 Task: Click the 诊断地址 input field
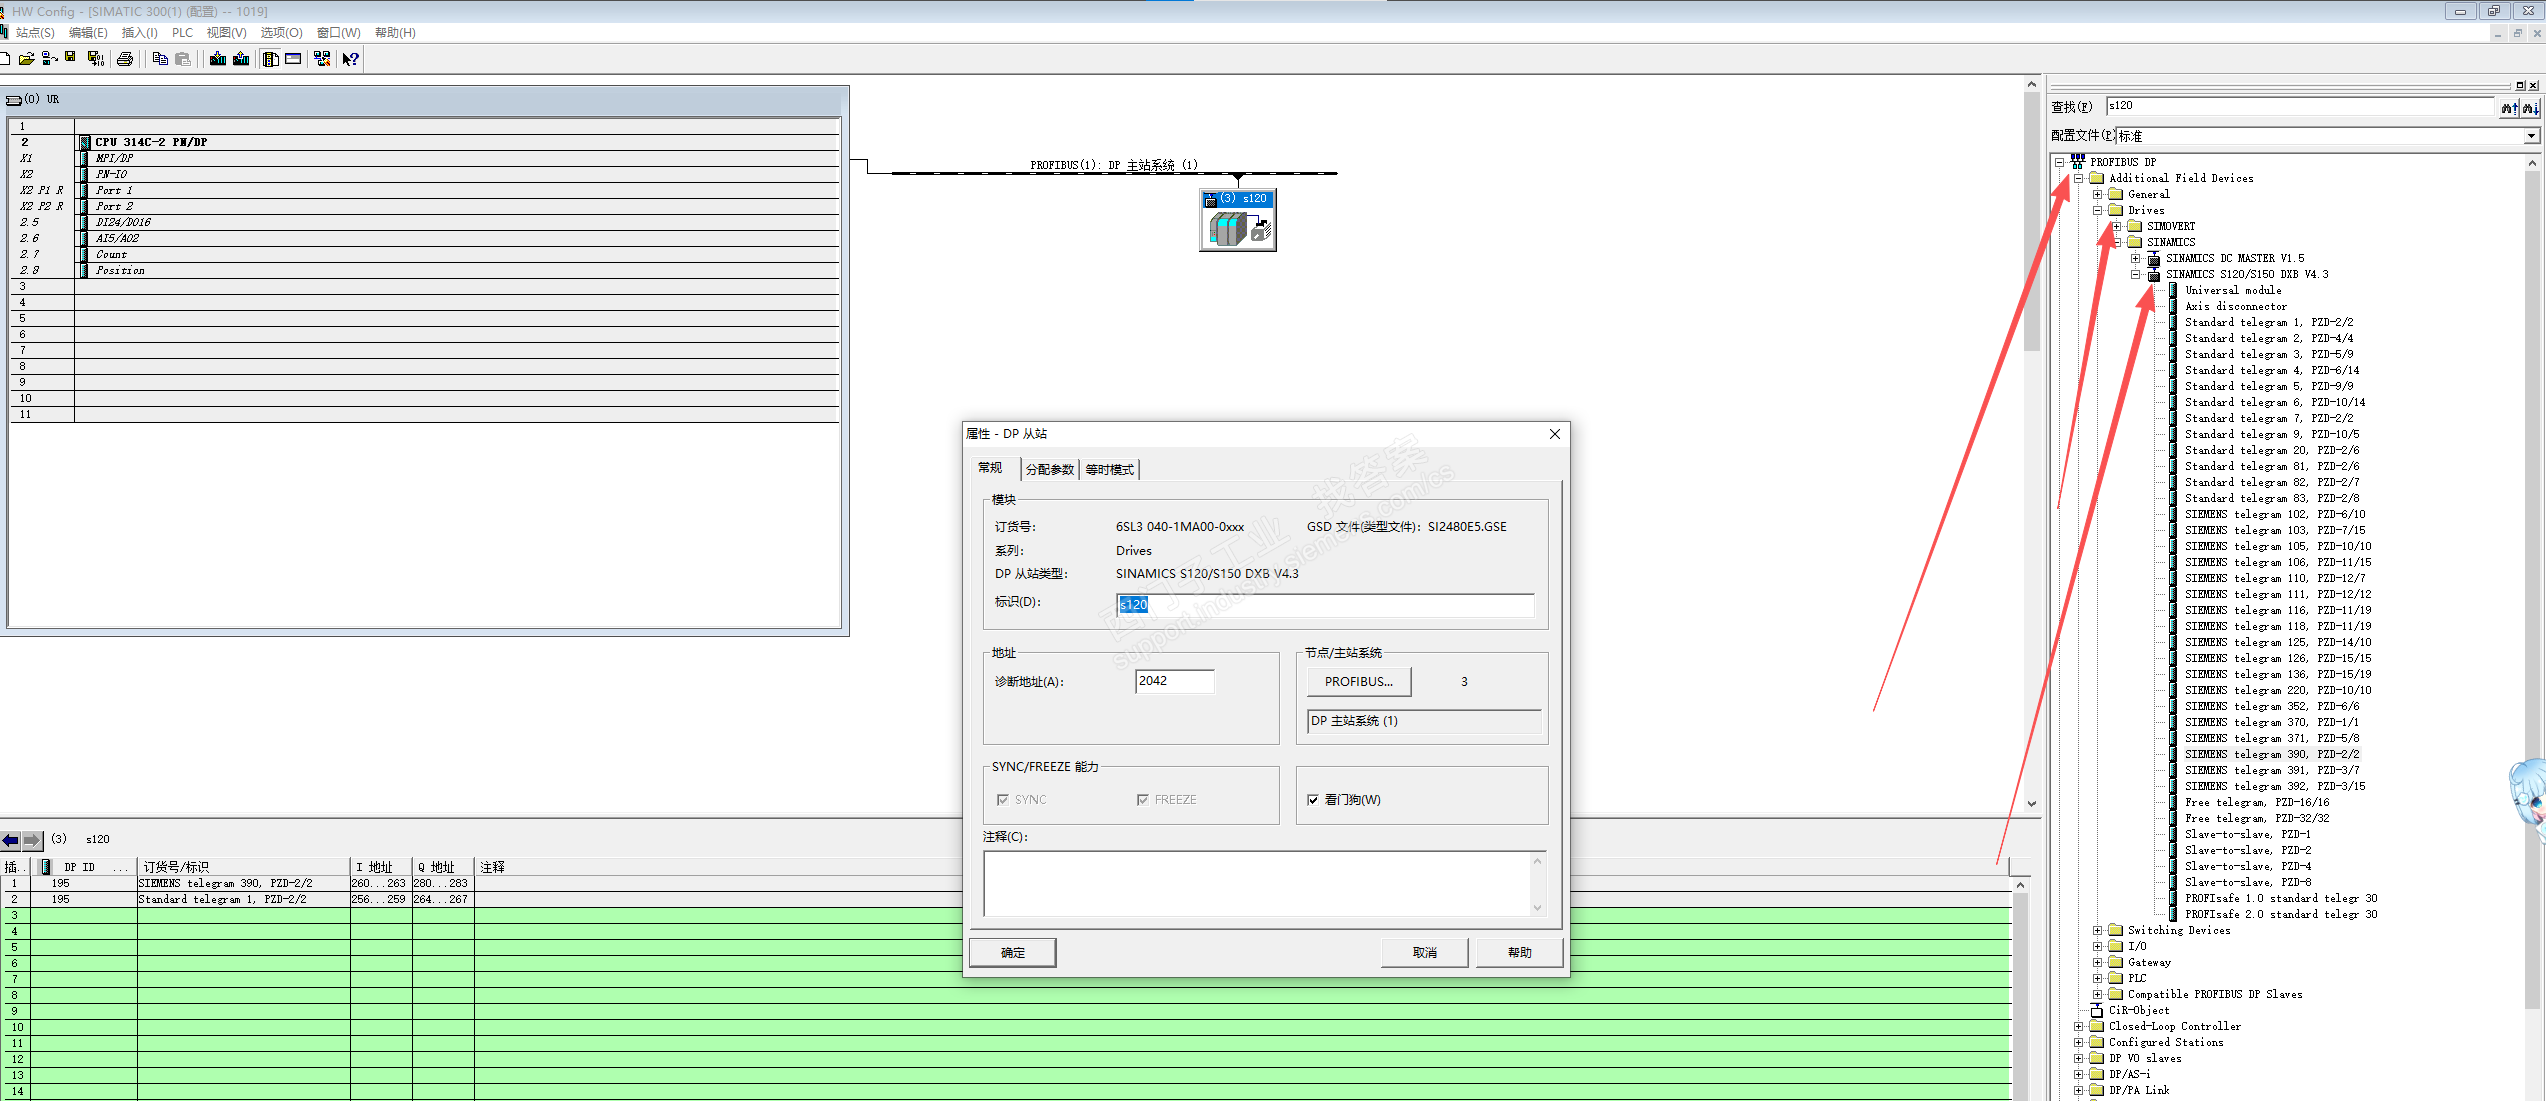[1174, 681]
